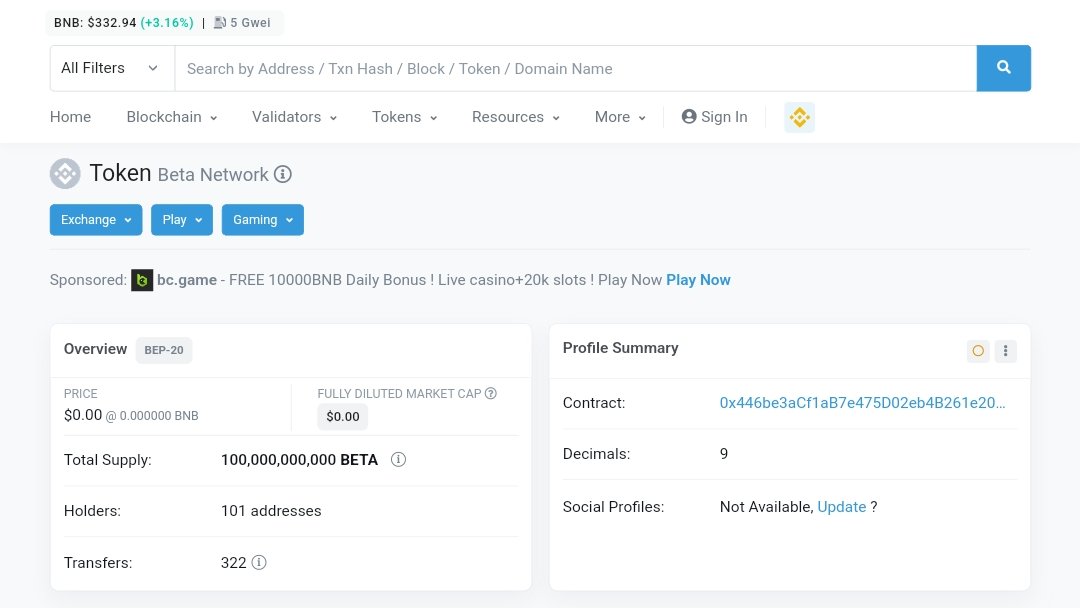This screenshot has width=1080, height=608.
Task: Click the Fully Diluted Market Cap help icon
Action: pyautogui.click(x=490, y=393)
